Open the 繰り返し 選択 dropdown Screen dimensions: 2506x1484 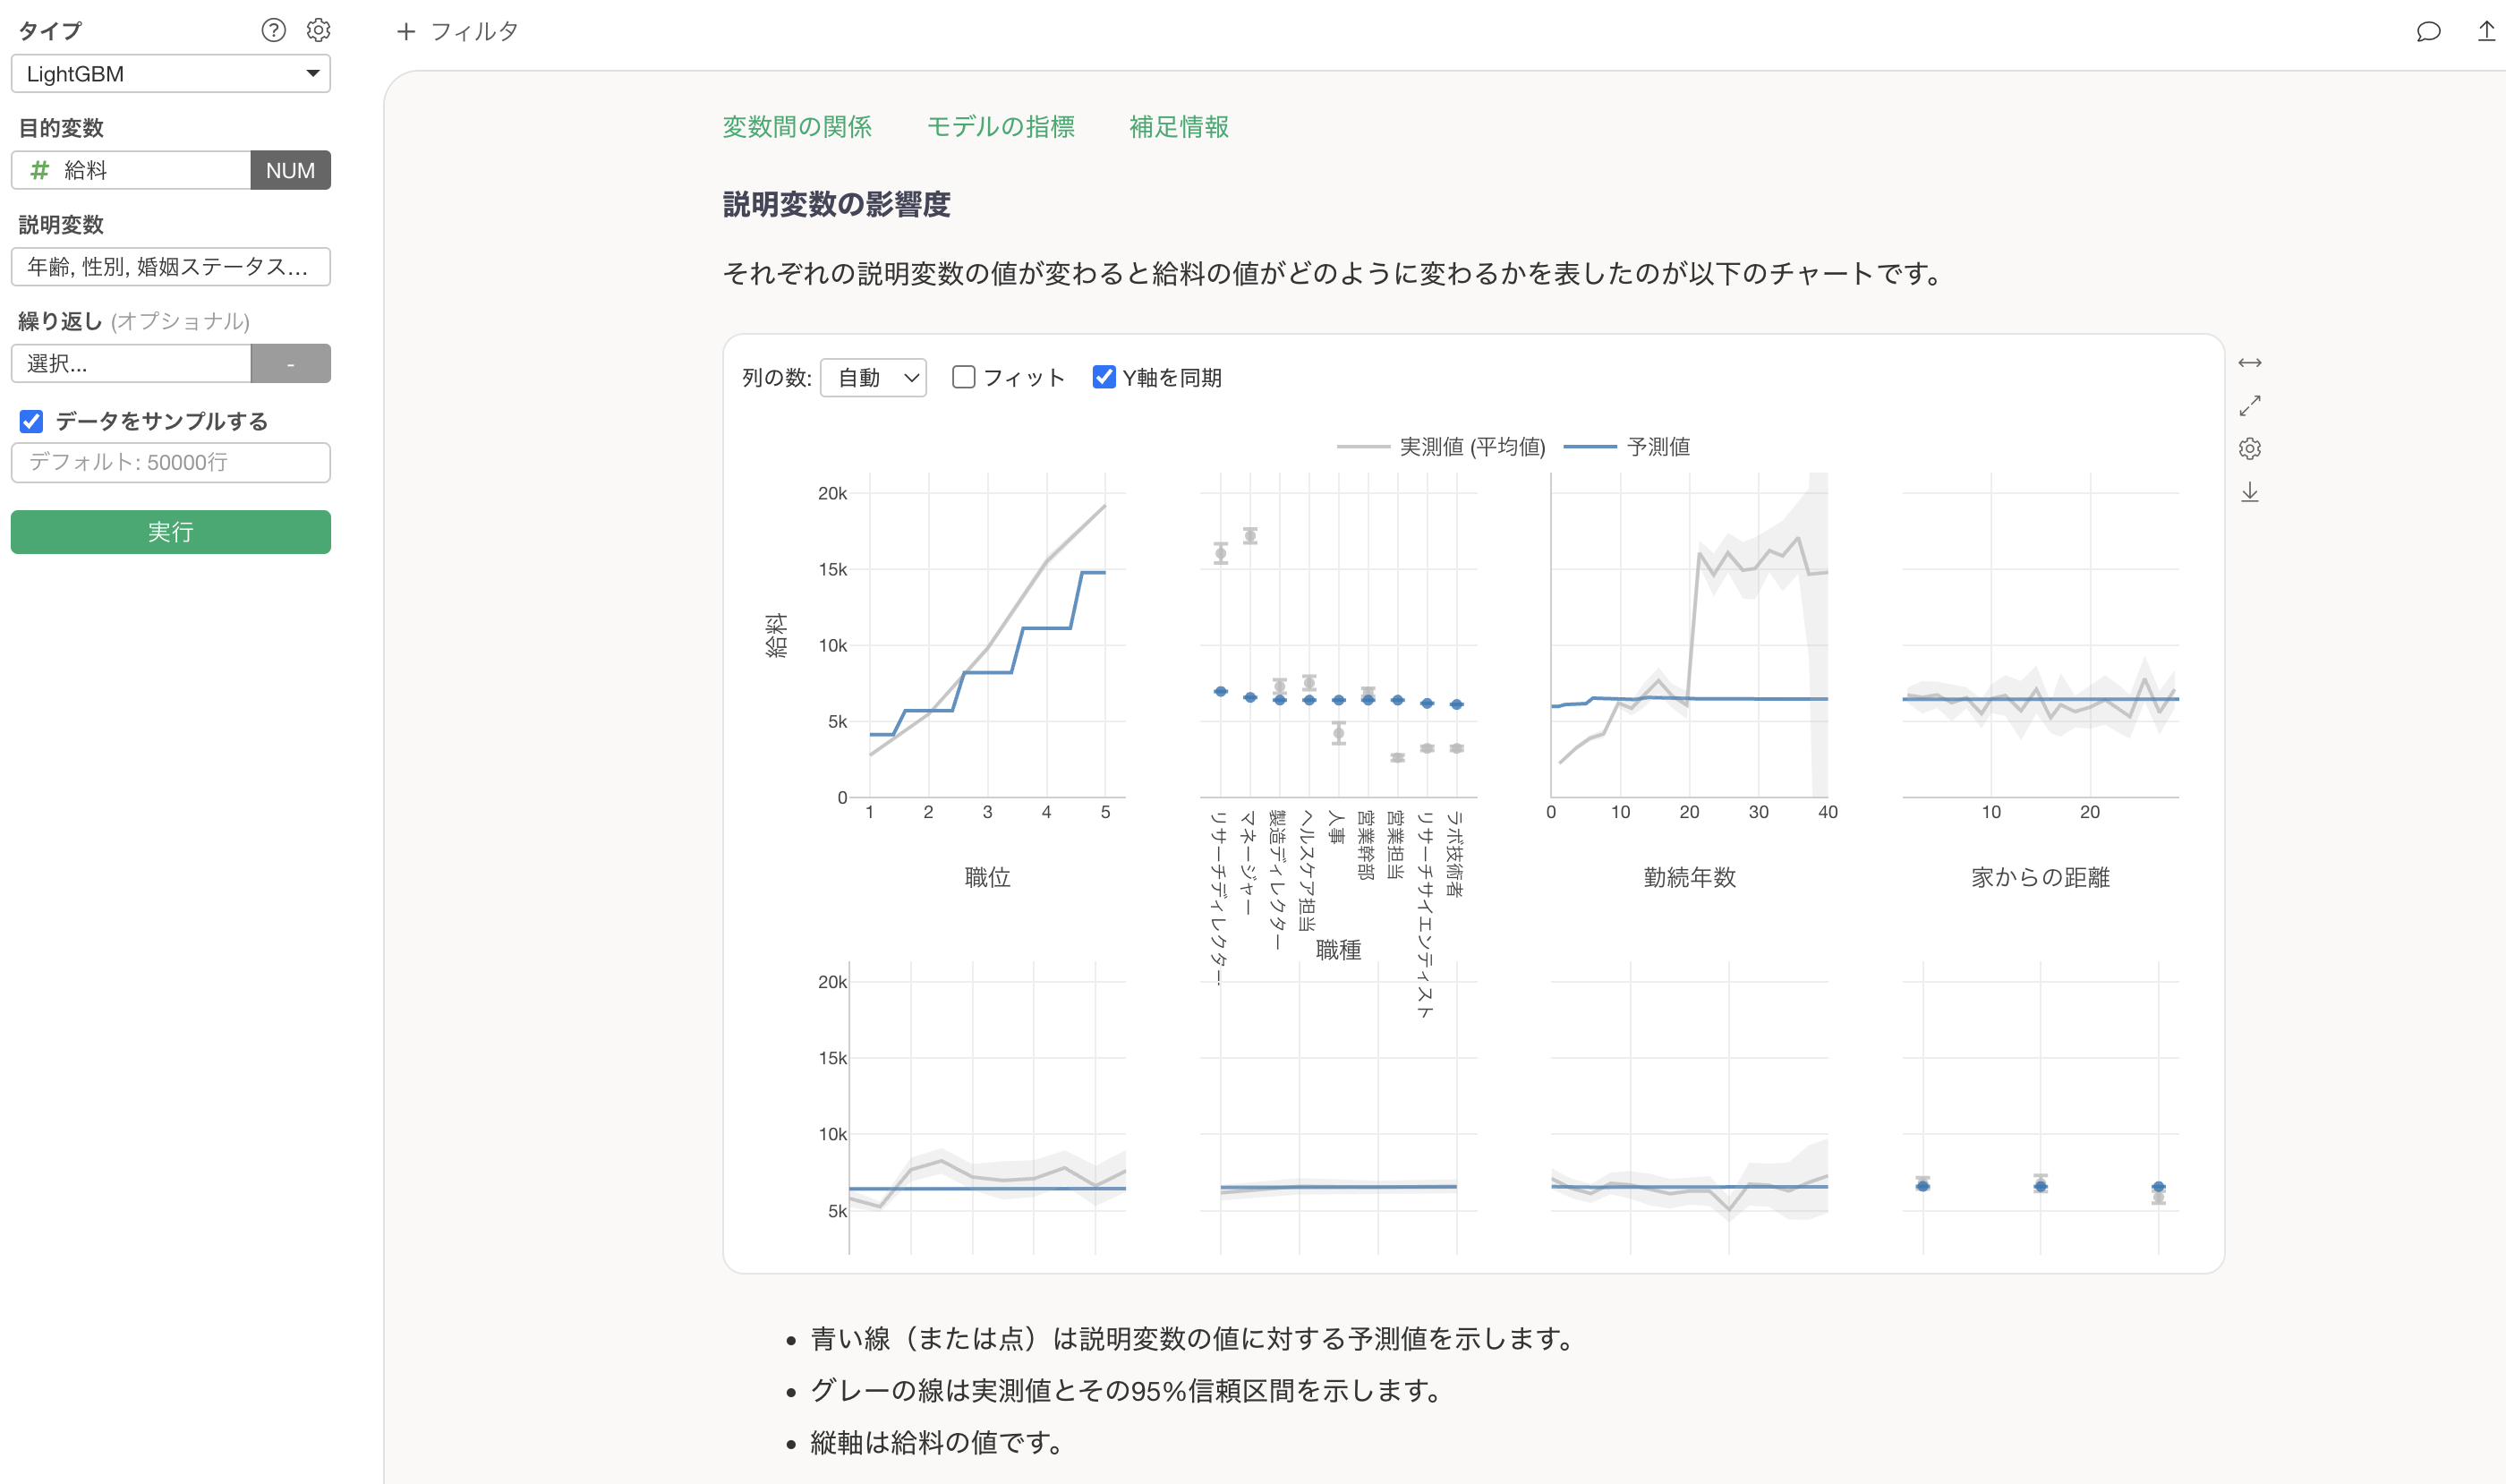[x=130, y=364]
